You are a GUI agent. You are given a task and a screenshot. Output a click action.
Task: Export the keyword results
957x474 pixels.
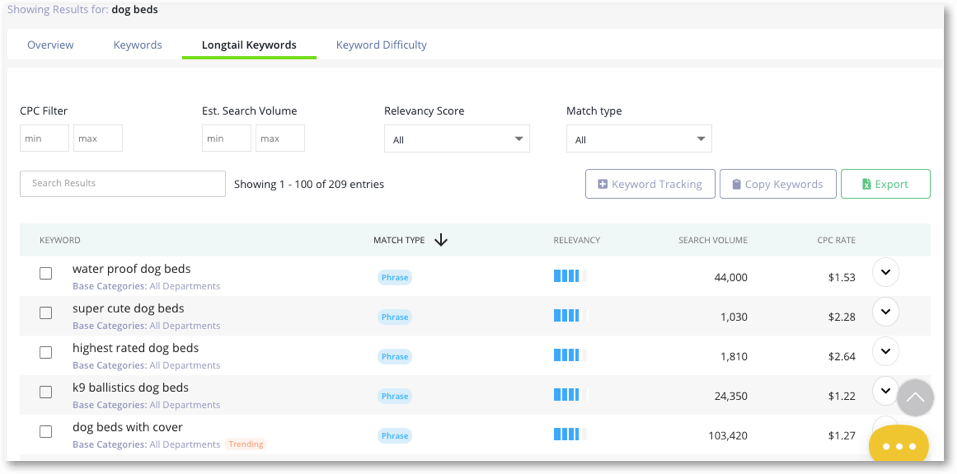pyautogui.click(x=886, y=184)
